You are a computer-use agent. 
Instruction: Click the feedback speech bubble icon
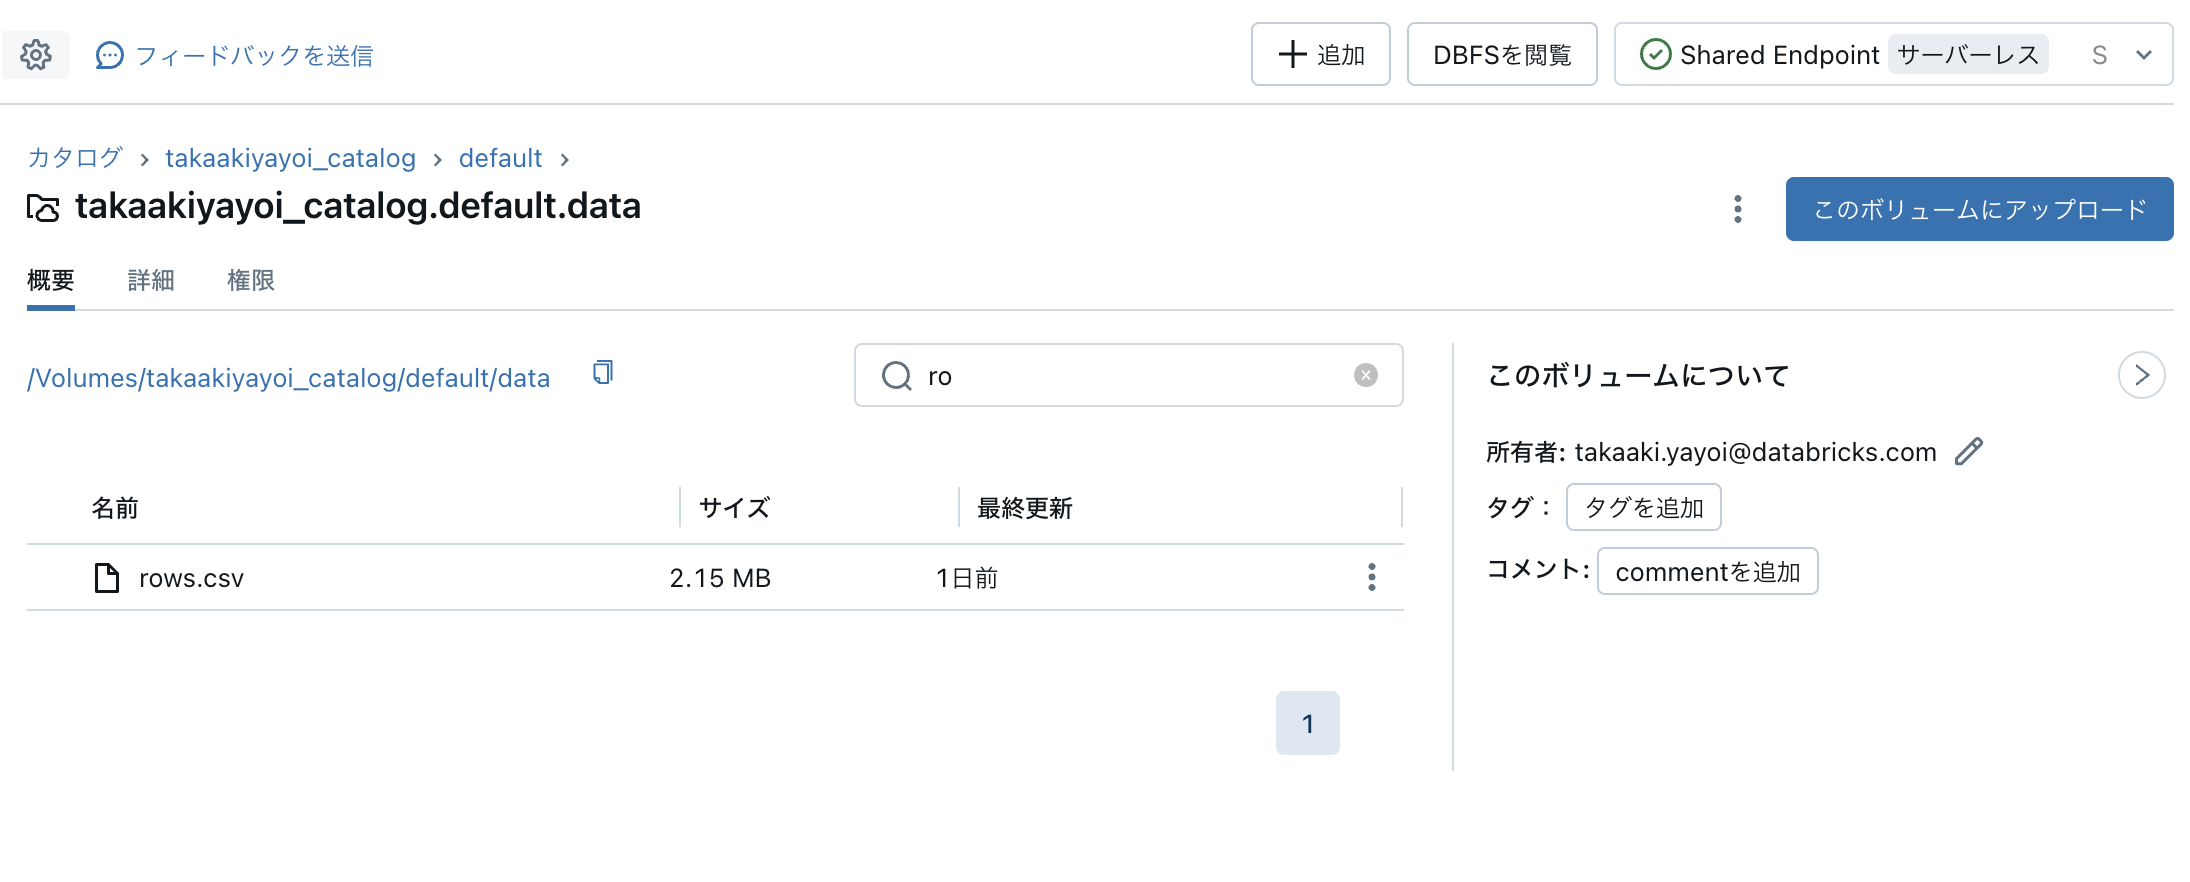[x=110, y=55]
